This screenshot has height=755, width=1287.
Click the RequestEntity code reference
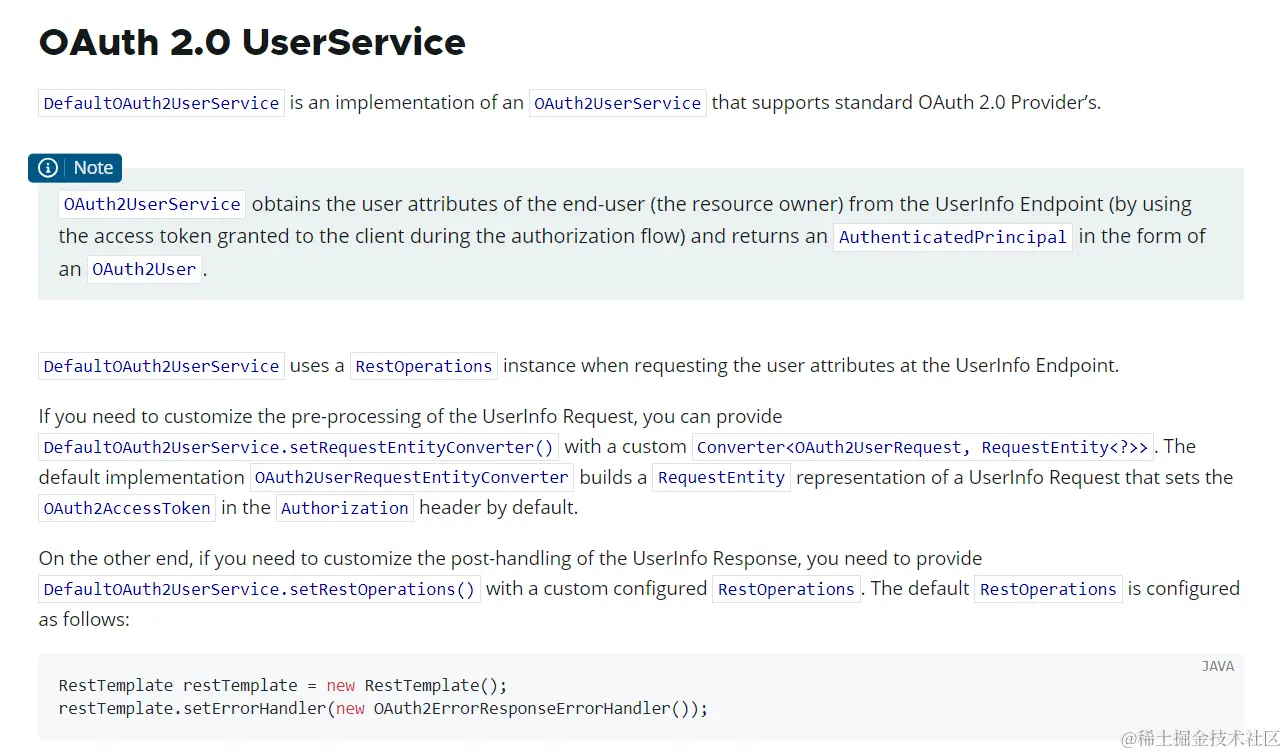click(x=720, y=477)
